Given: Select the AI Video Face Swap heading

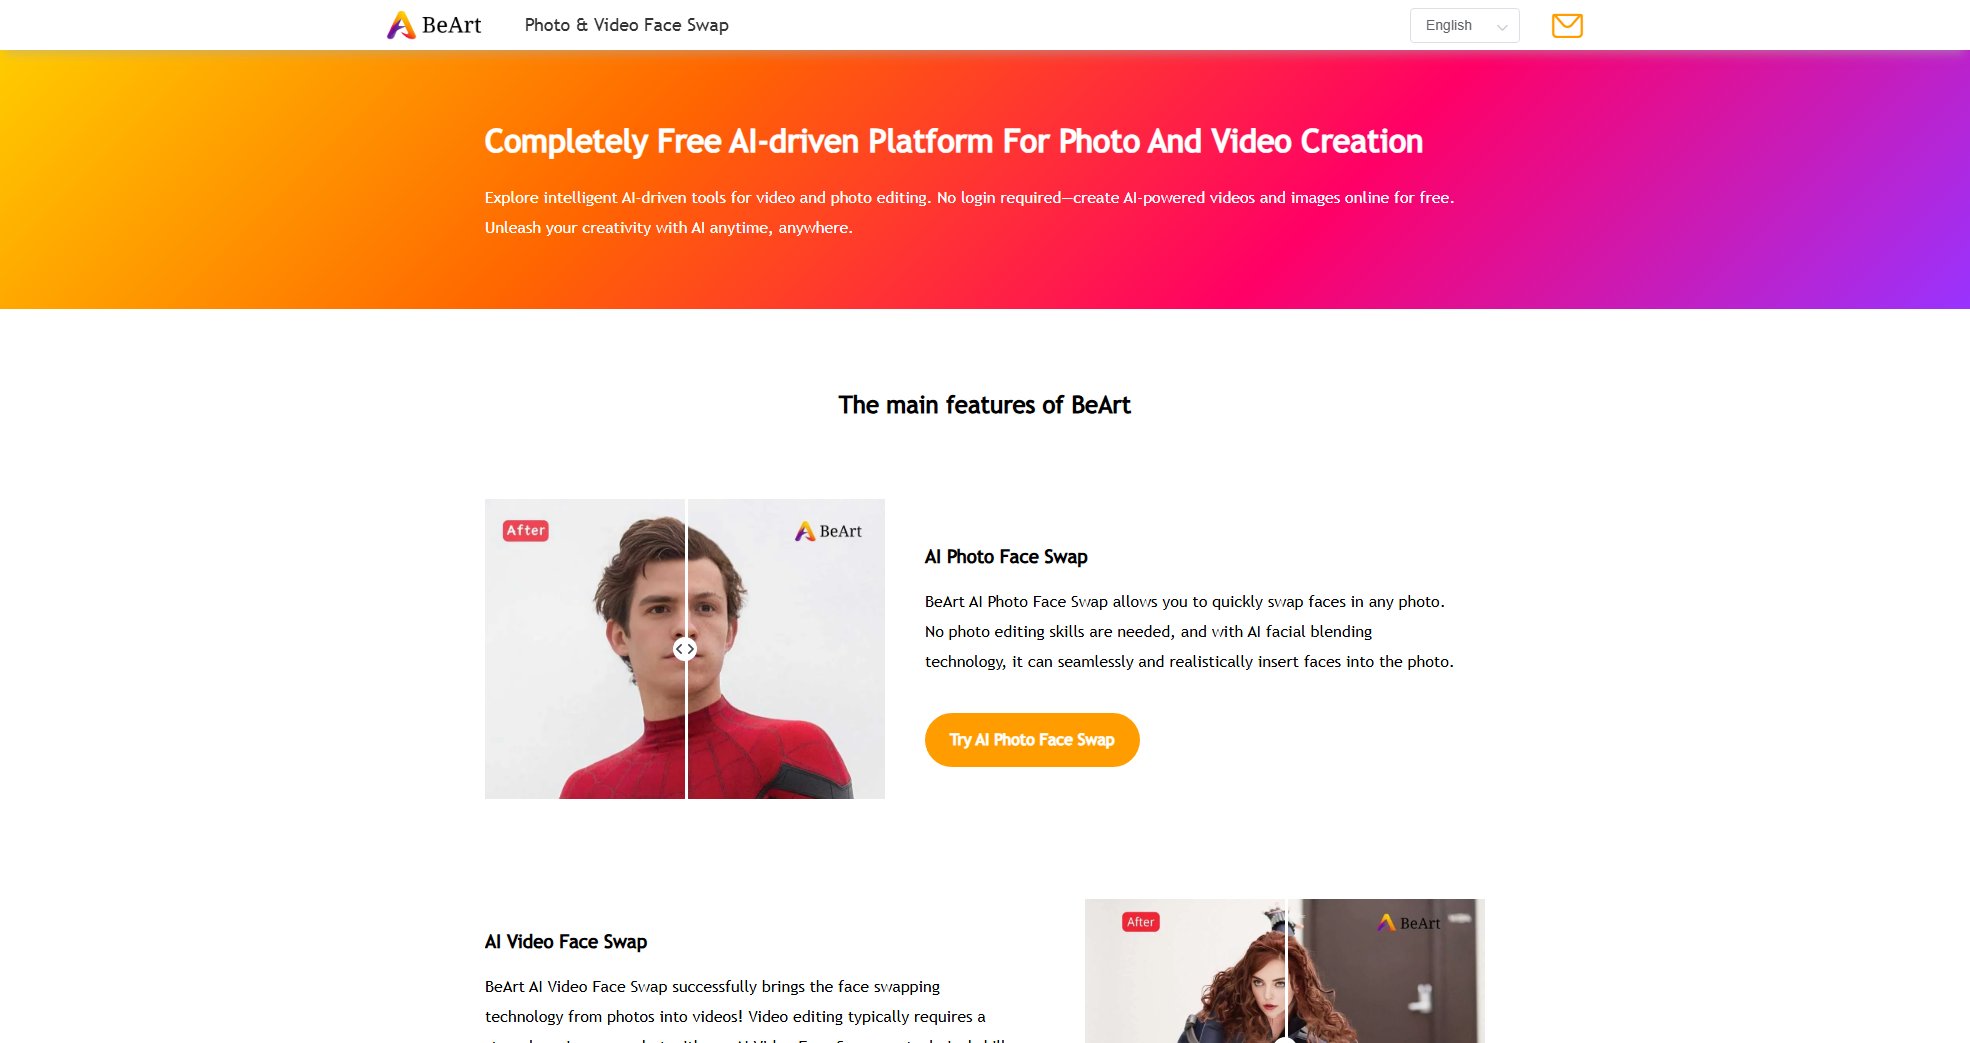Looking at the screenshot, I should (x=566, y=942).
